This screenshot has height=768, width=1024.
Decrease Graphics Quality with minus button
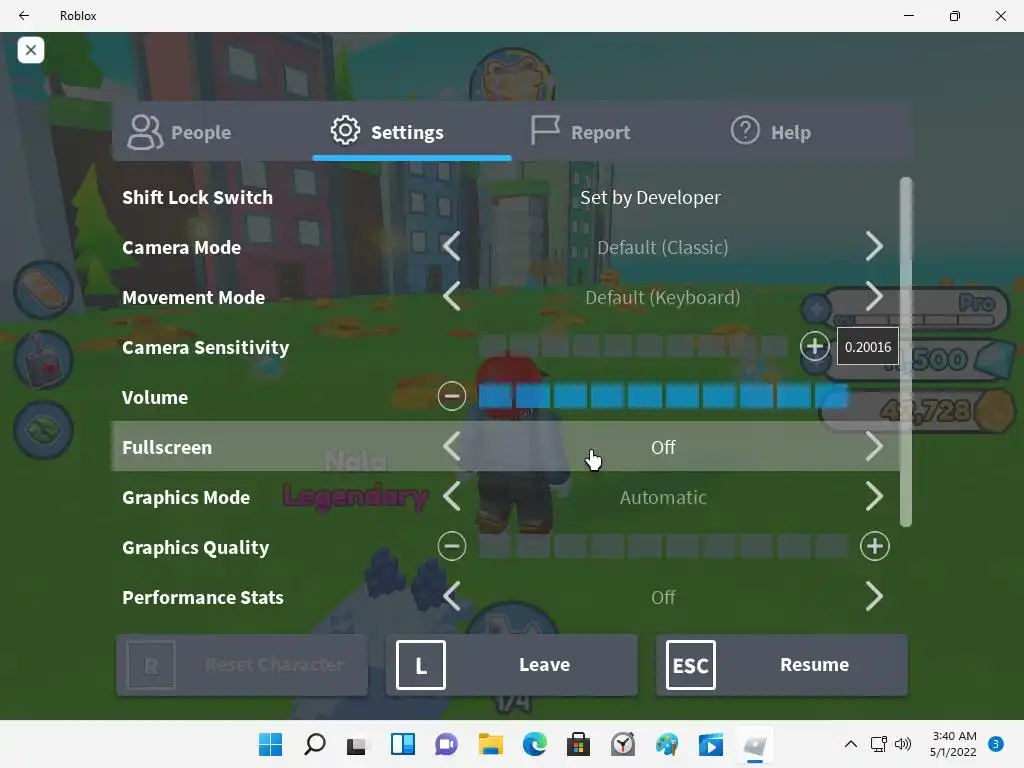click(452, 547)
